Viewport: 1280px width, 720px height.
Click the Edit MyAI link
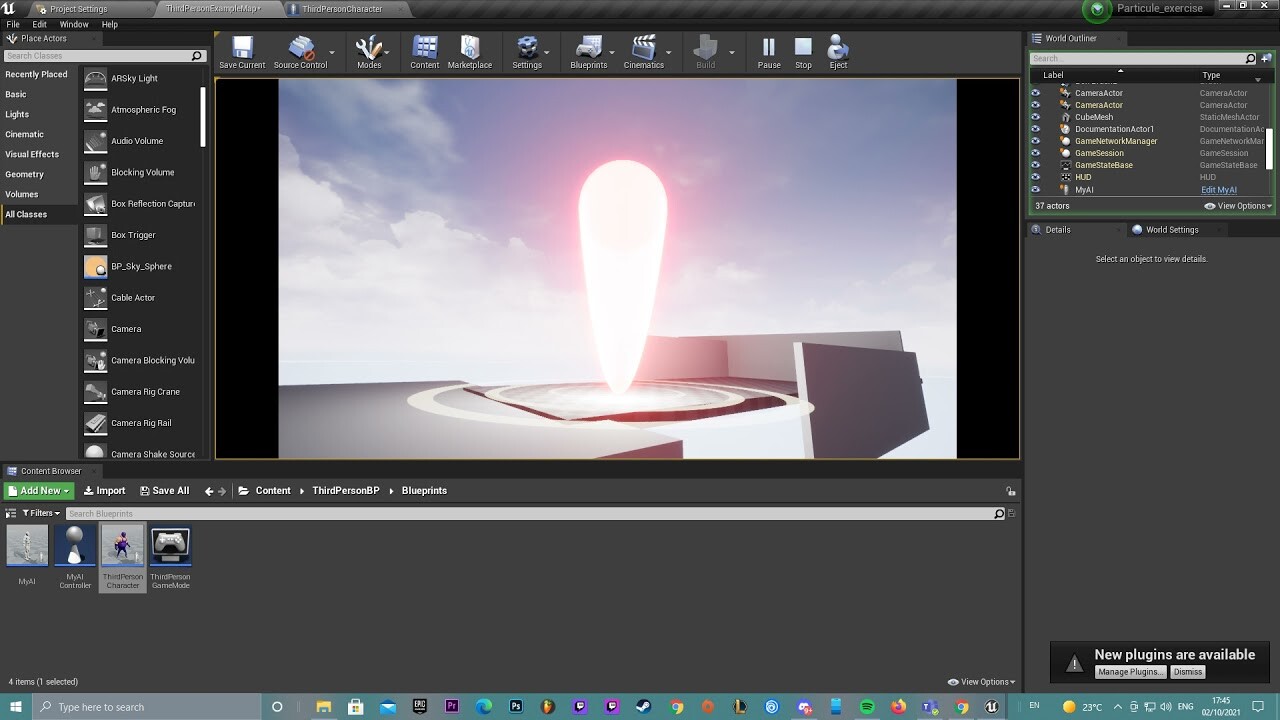point(1218,189)
